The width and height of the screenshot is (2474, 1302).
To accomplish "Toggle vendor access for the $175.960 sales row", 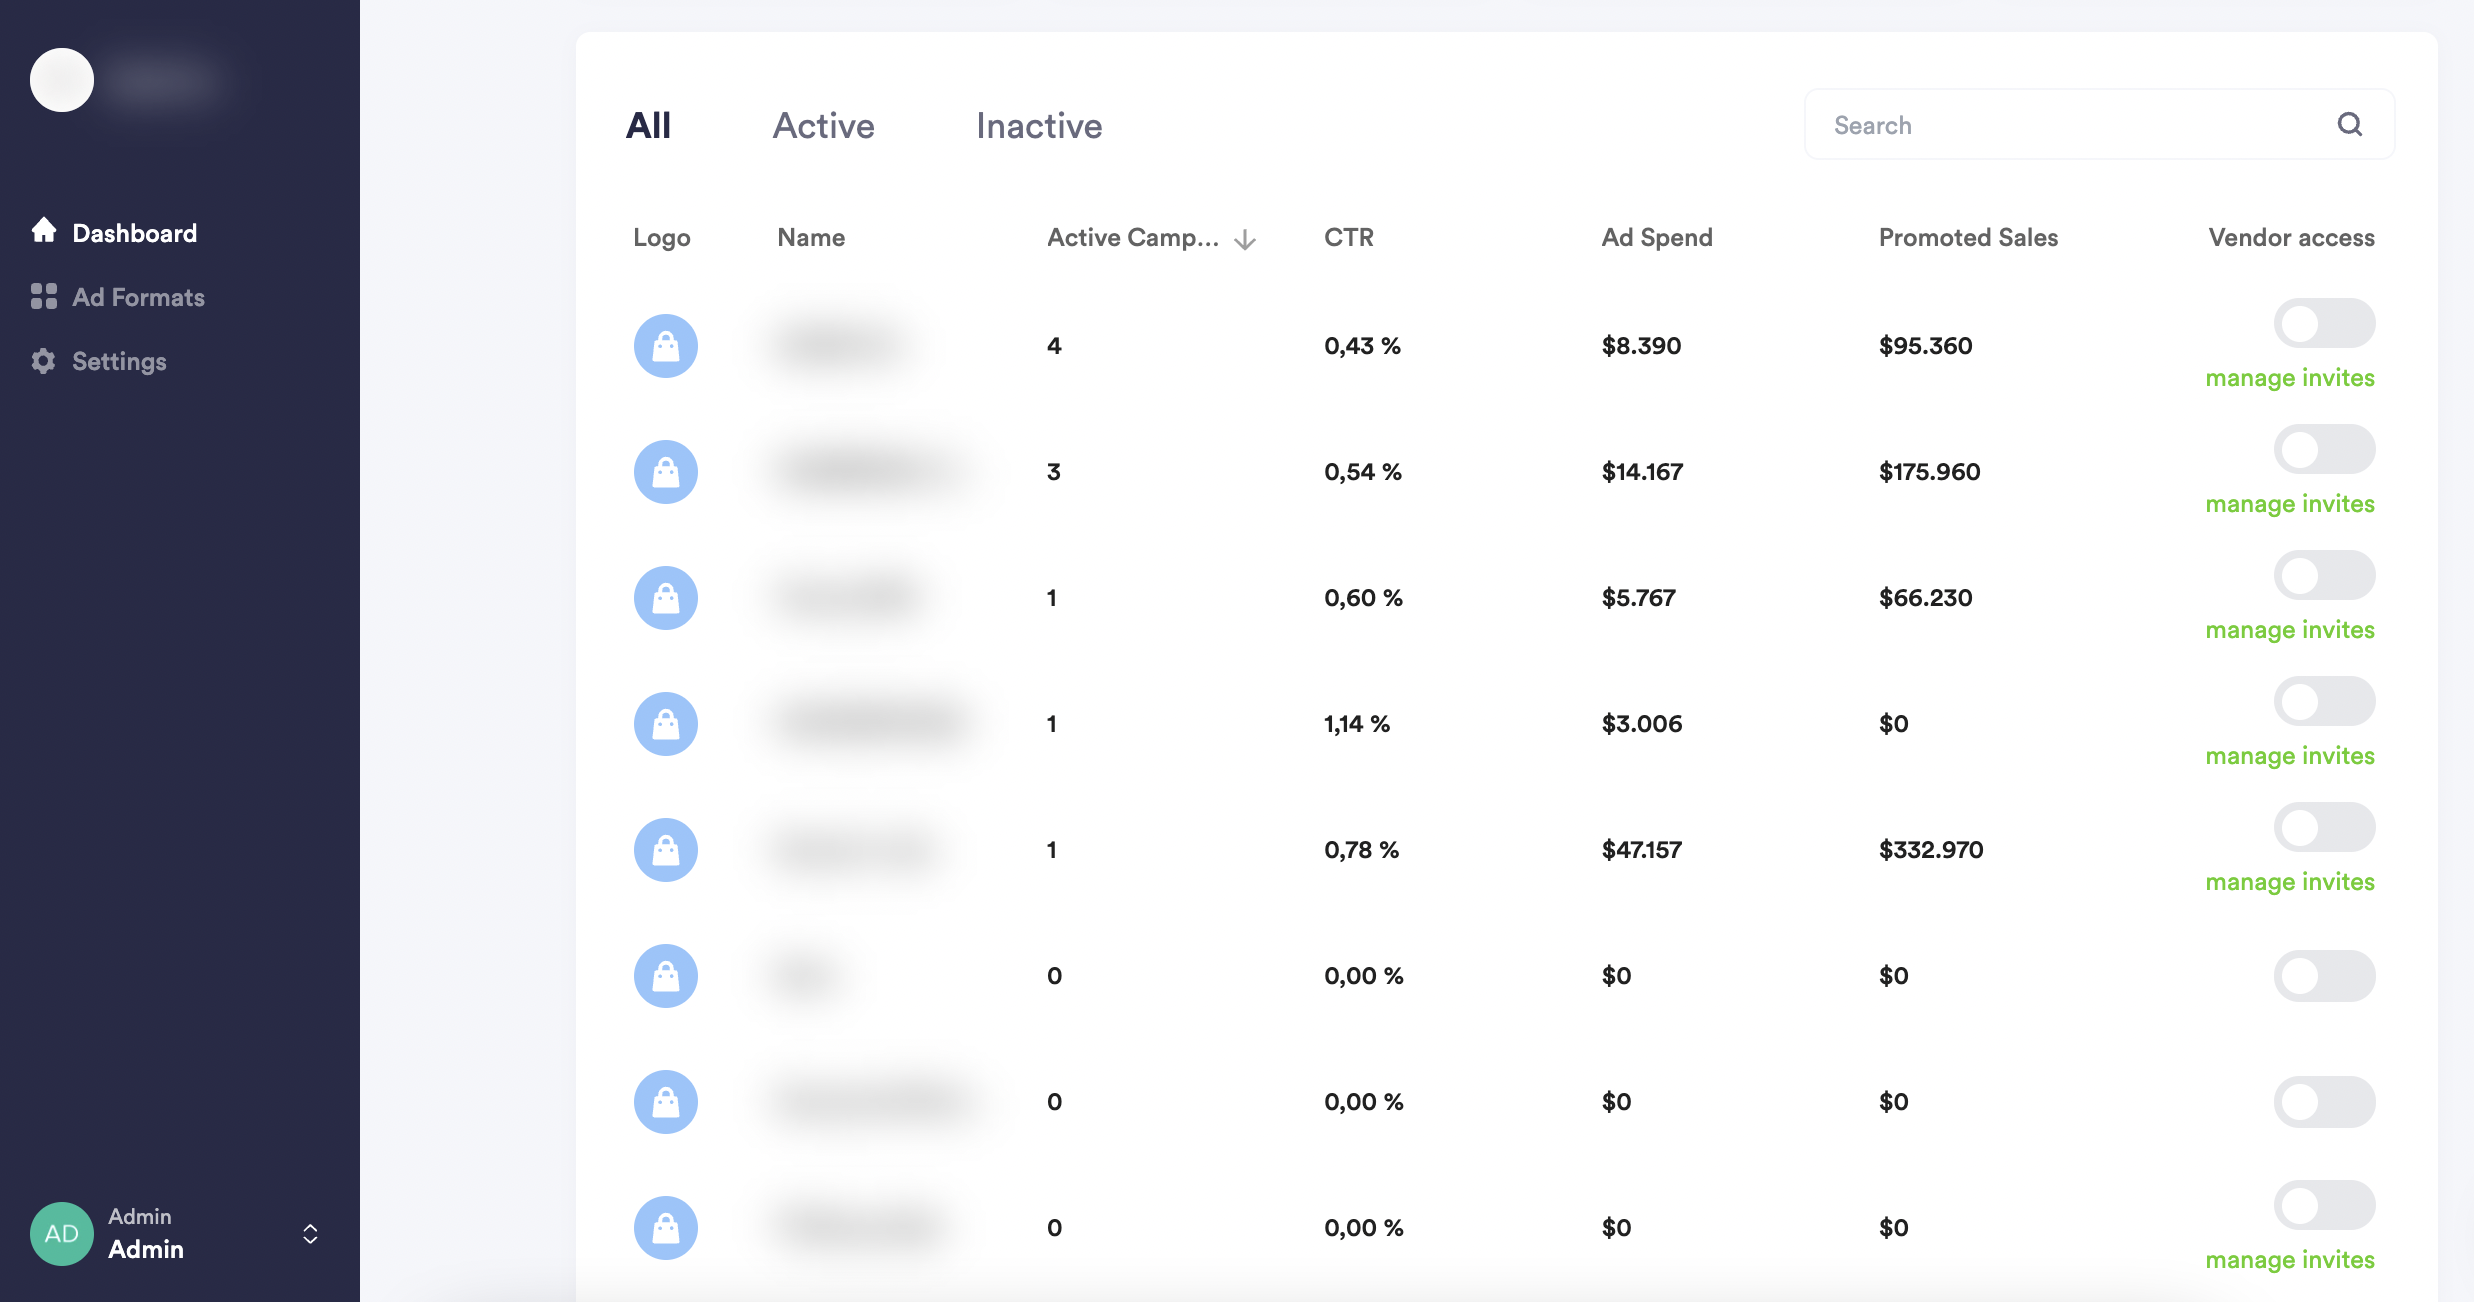I will click(x=2324, y=449).
